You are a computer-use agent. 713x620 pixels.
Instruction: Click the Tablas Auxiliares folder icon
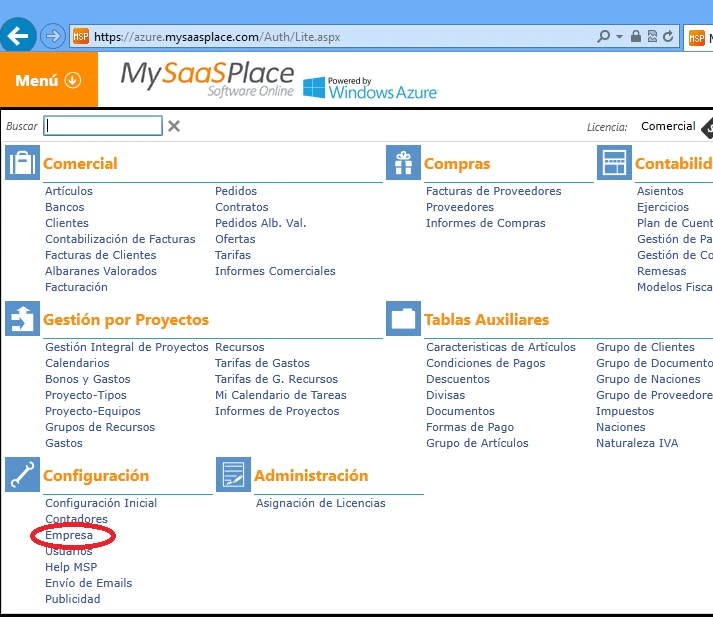pyautogui.click(x=403, y=318)
